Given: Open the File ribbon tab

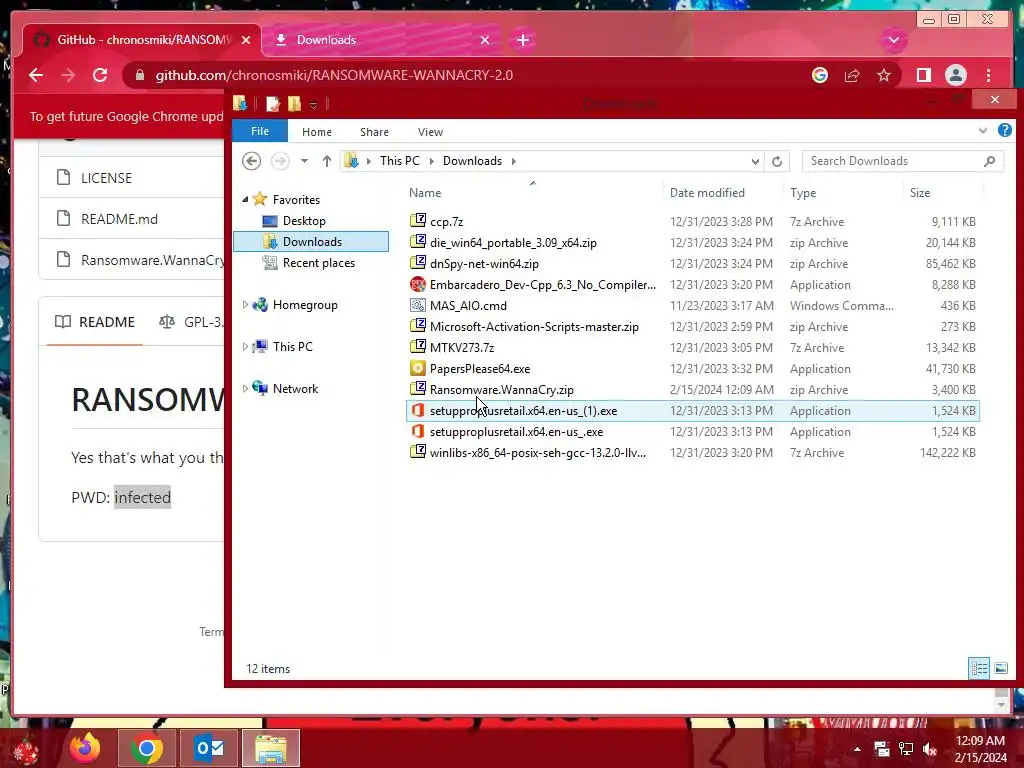Looking at the screenshot, I should coord(260,131).
